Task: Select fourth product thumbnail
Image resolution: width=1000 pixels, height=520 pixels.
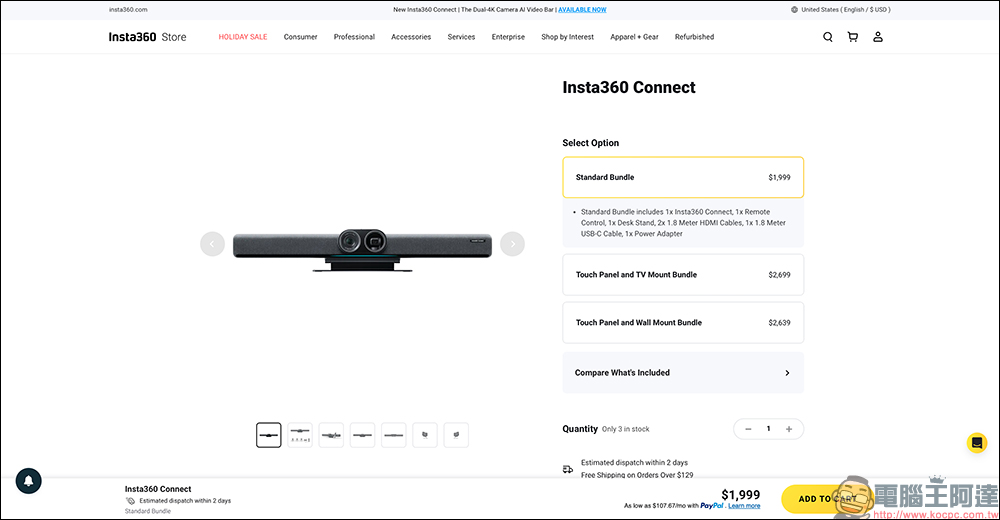Action: click(x=362, y=435)
